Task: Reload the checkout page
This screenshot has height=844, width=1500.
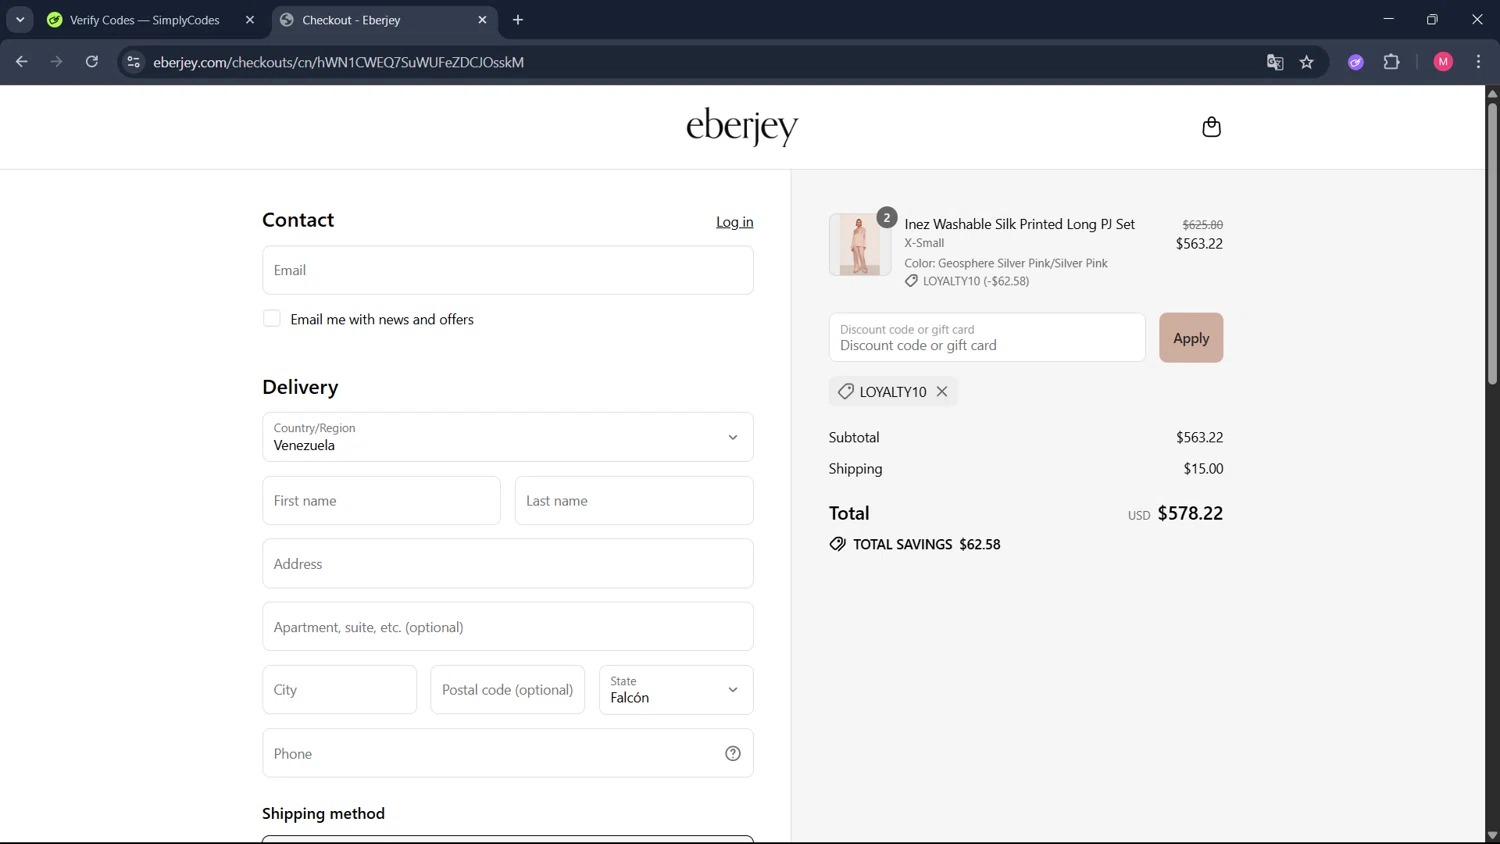Action: pyautogui.click(x=92, y=62)
